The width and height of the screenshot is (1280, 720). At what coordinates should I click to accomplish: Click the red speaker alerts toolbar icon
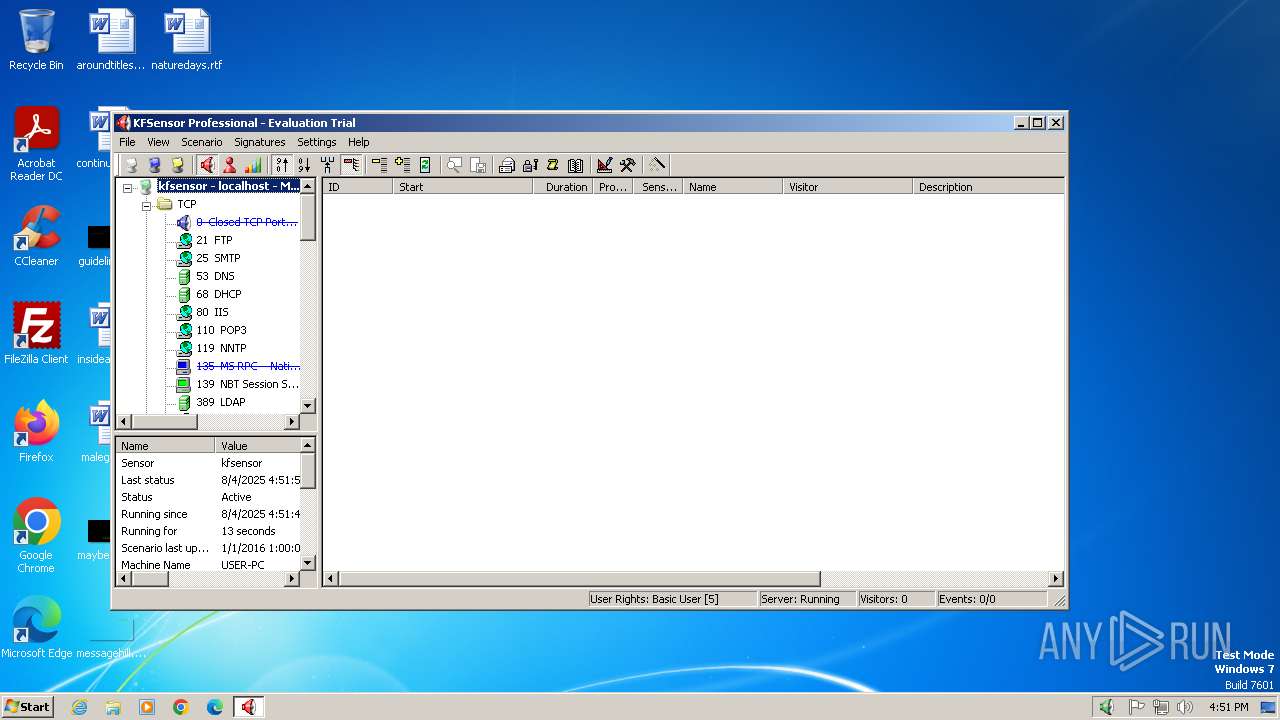click(x=207, y=165)
